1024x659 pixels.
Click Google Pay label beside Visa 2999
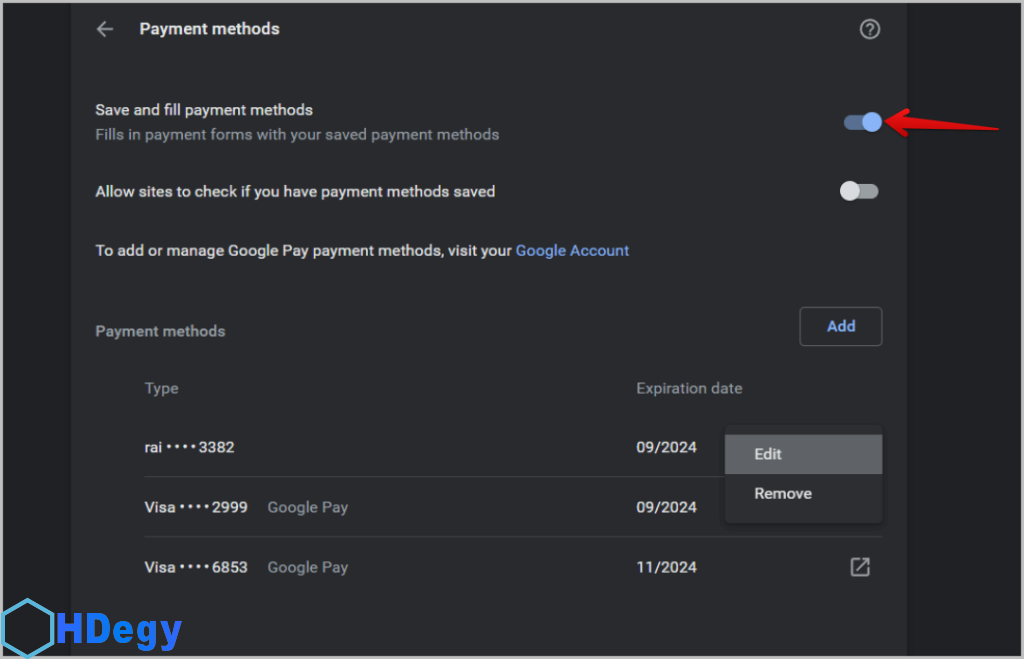[308, 507]
